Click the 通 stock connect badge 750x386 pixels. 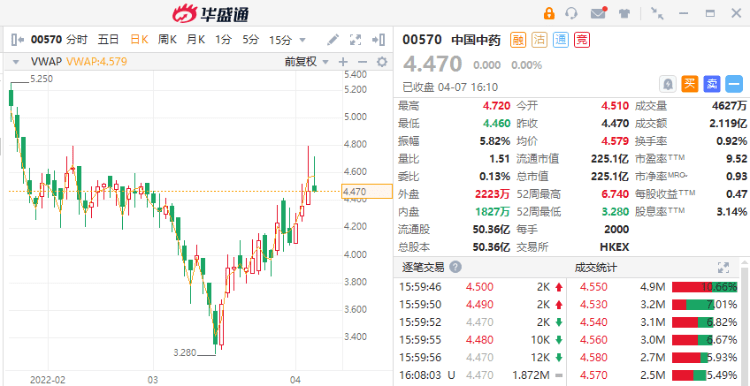tap(561, 40)
